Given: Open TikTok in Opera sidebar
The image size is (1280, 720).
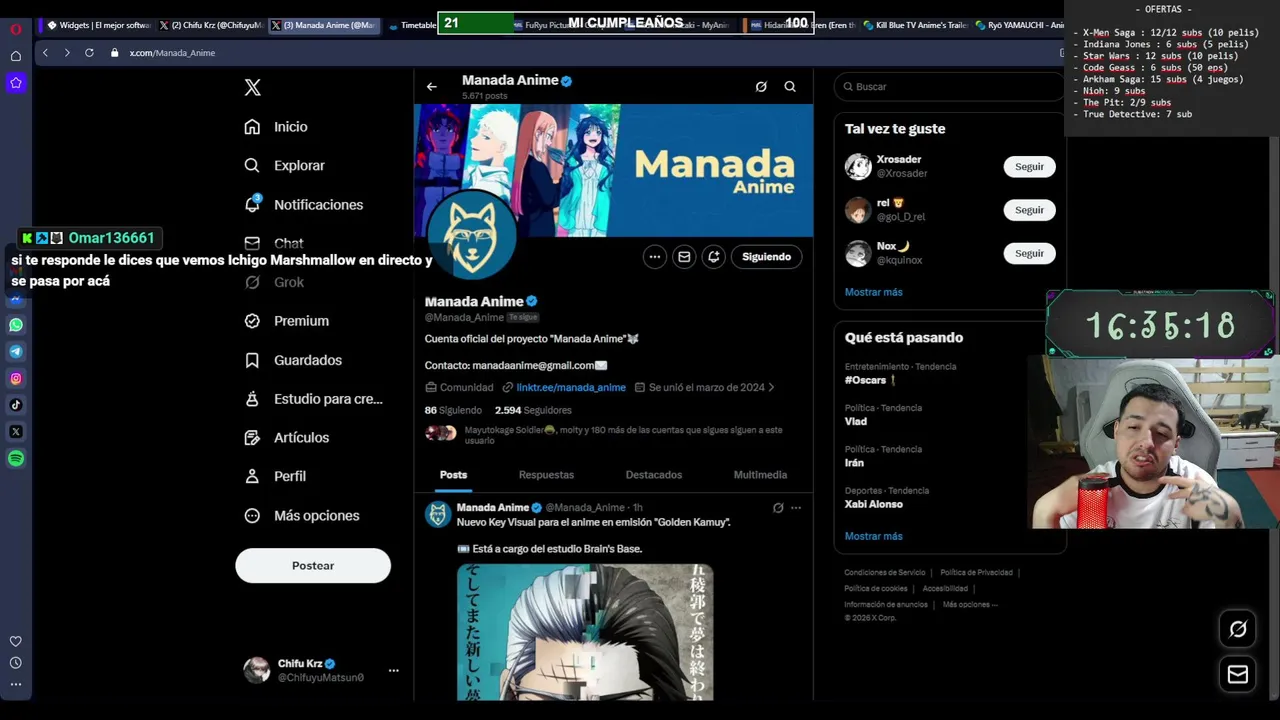Looking at the screenshot, I should 16,405.
